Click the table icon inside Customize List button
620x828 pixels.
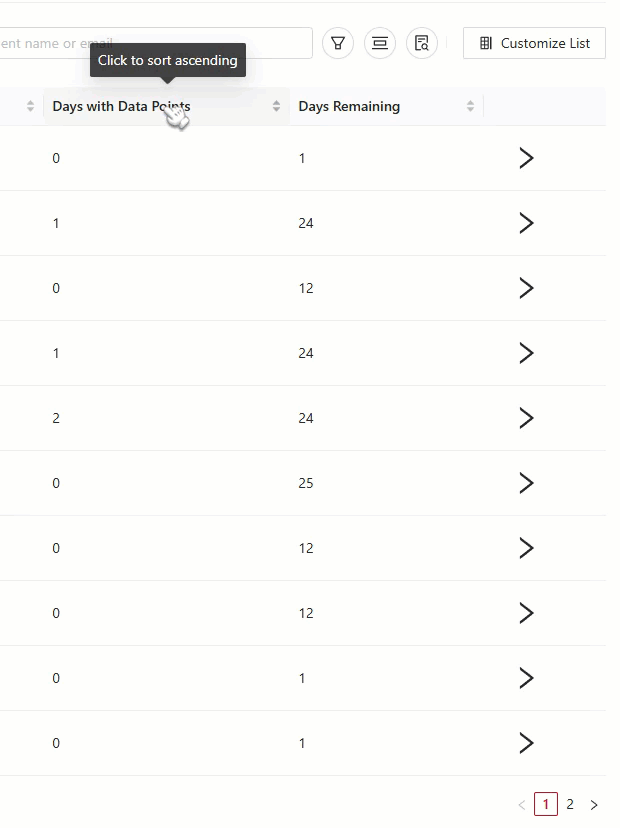click(x=486, y=43)
